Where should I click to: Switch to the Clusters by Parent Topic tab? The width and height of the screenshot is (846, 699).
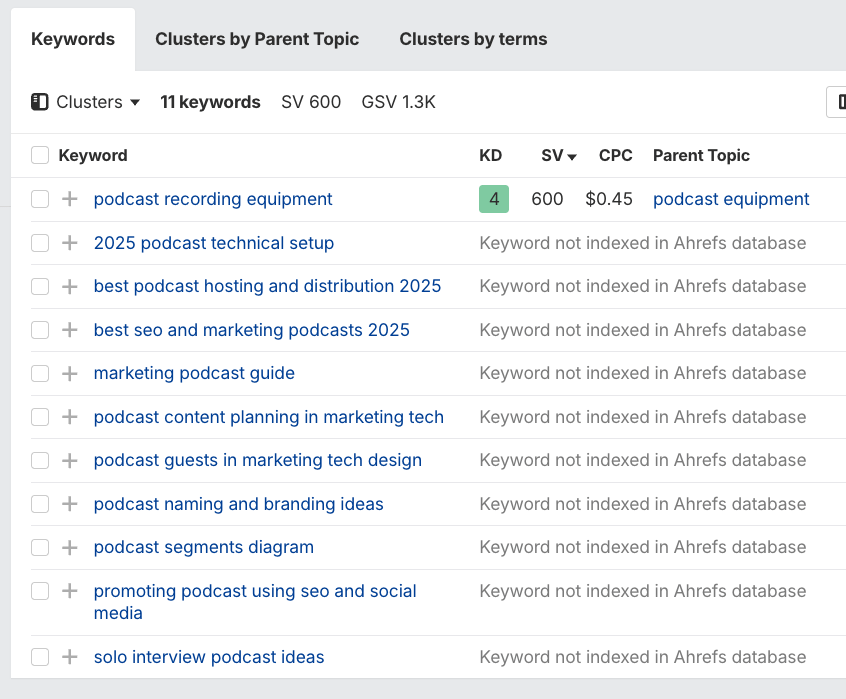[257, 39]
